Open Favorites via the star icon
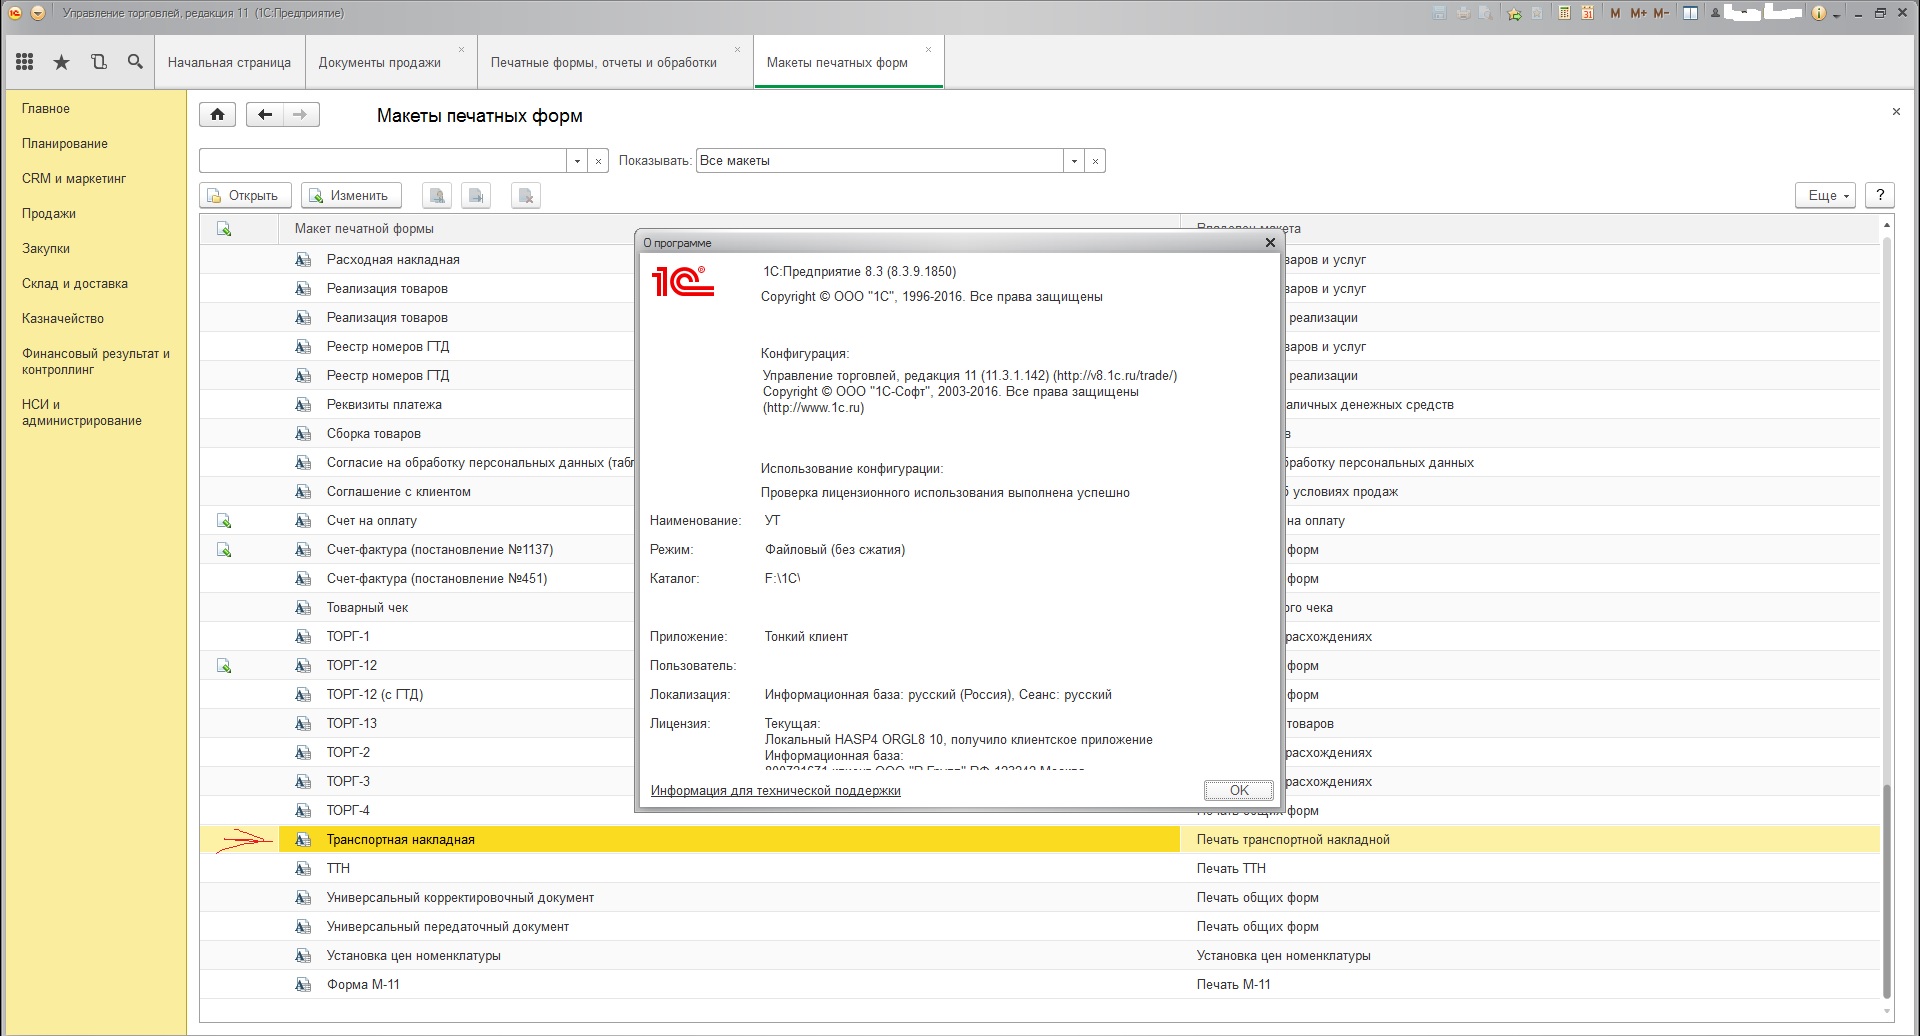Screen dimensions: 1920x1036 (x=61, y=62)
